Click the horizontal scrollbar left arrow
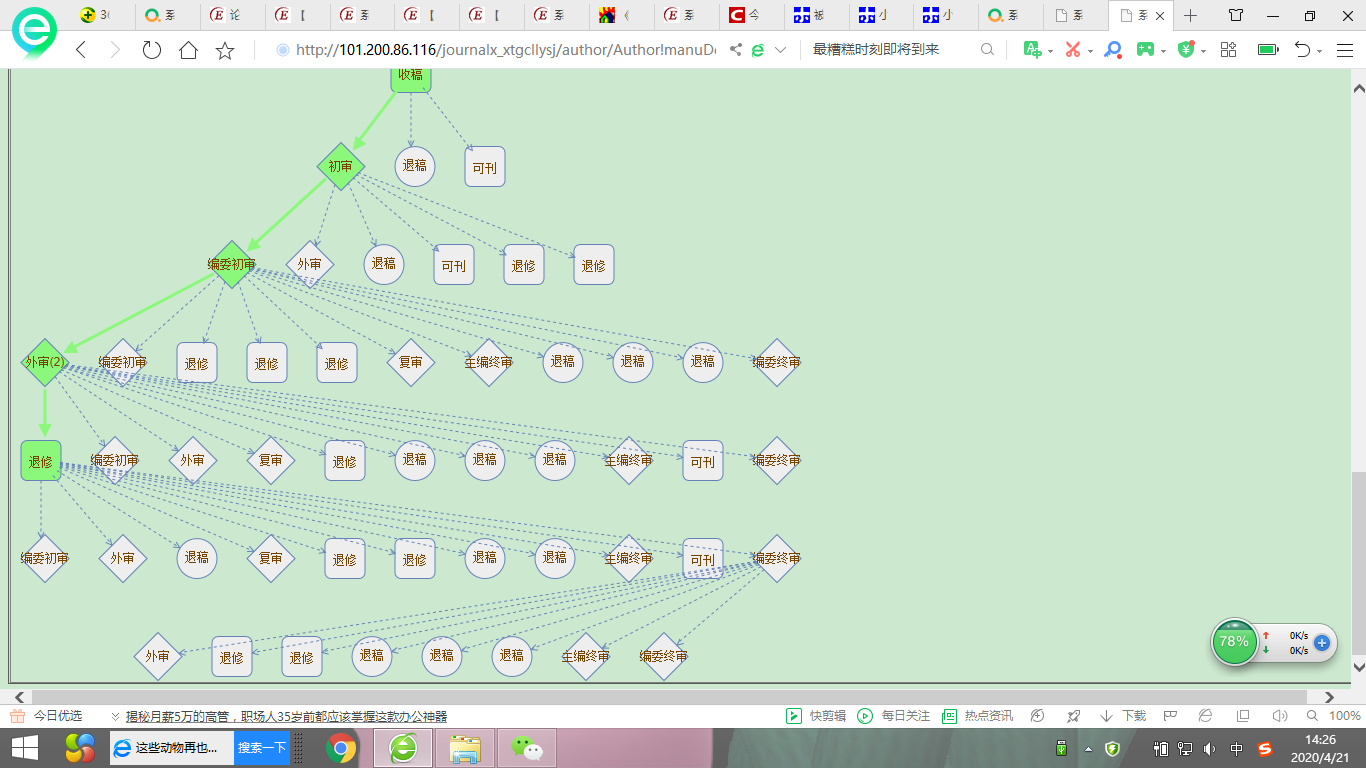1366x768 pixels. click(x=17, y=697)
